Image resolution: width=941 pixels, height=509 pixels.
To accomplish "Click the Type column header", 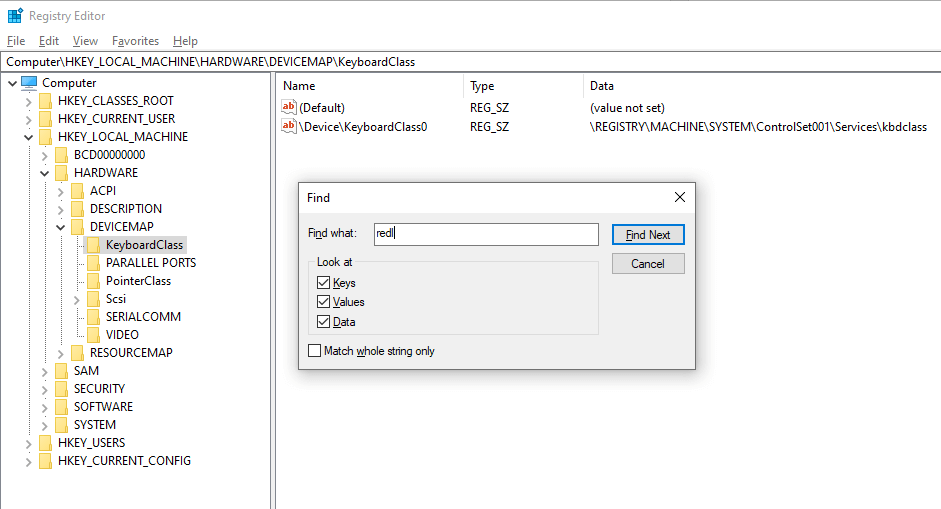I will (x=523, y=86).
